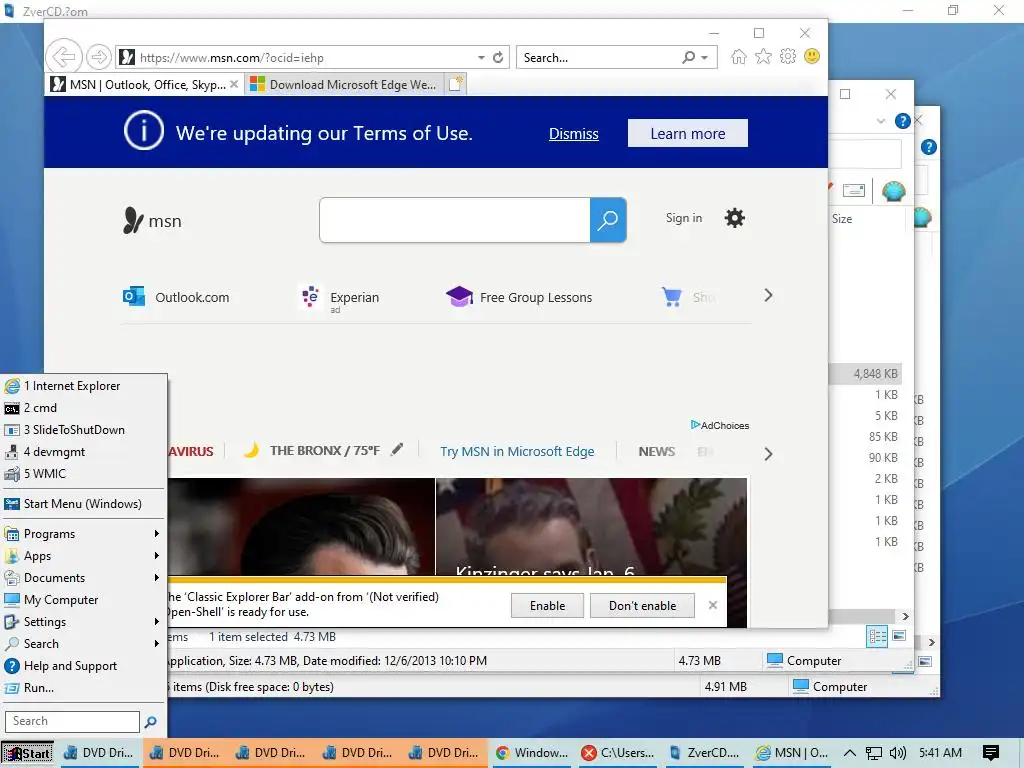Click Try MSN in Microsoft Edge
The height and width of the screenshot is (768, 1024).
pos(517,451)
